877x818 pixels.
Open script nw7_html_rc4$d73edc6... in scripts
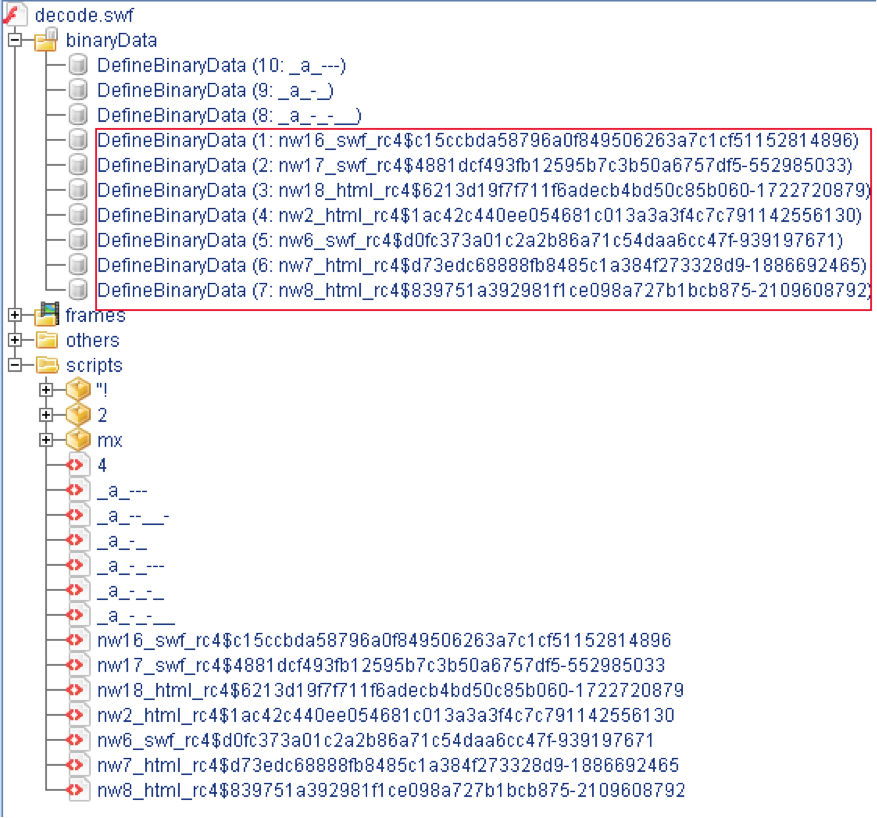click(x=388, y=765)
